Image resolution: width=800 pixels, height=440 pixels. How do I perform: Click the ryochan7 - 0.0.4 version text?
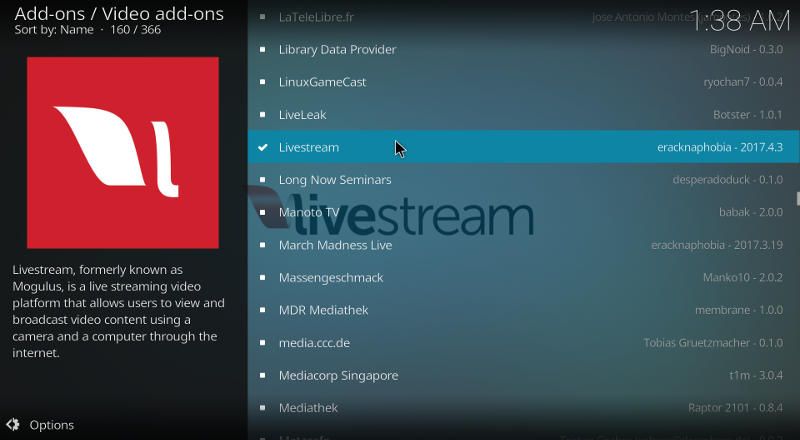743,82
